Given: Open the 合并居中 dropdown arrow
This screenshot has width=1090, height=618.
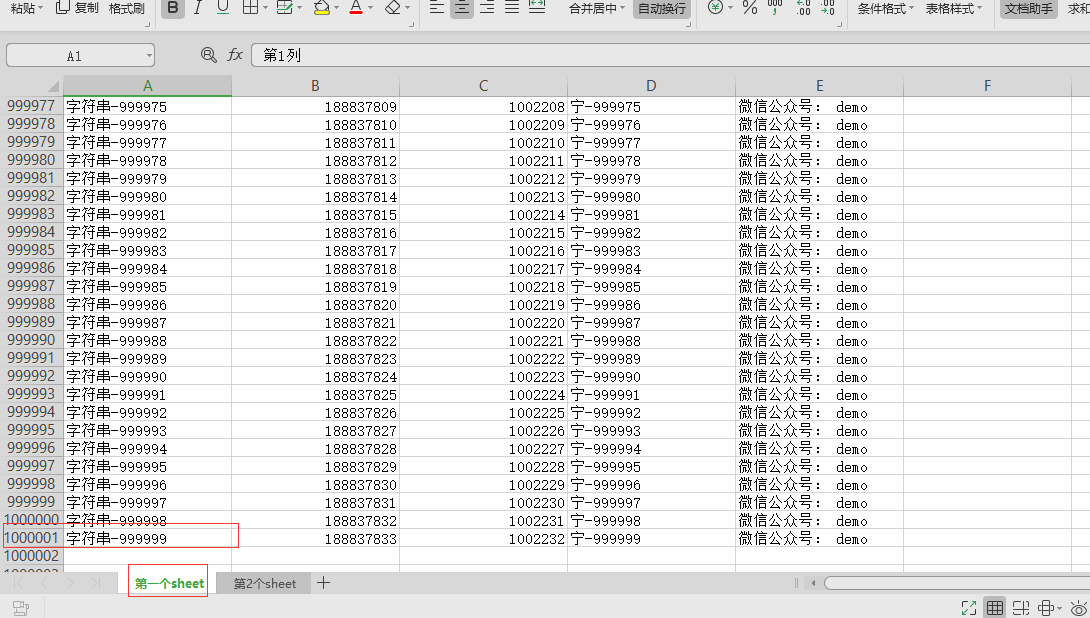Looking at the screenshot, I should [x=623, y=8].
